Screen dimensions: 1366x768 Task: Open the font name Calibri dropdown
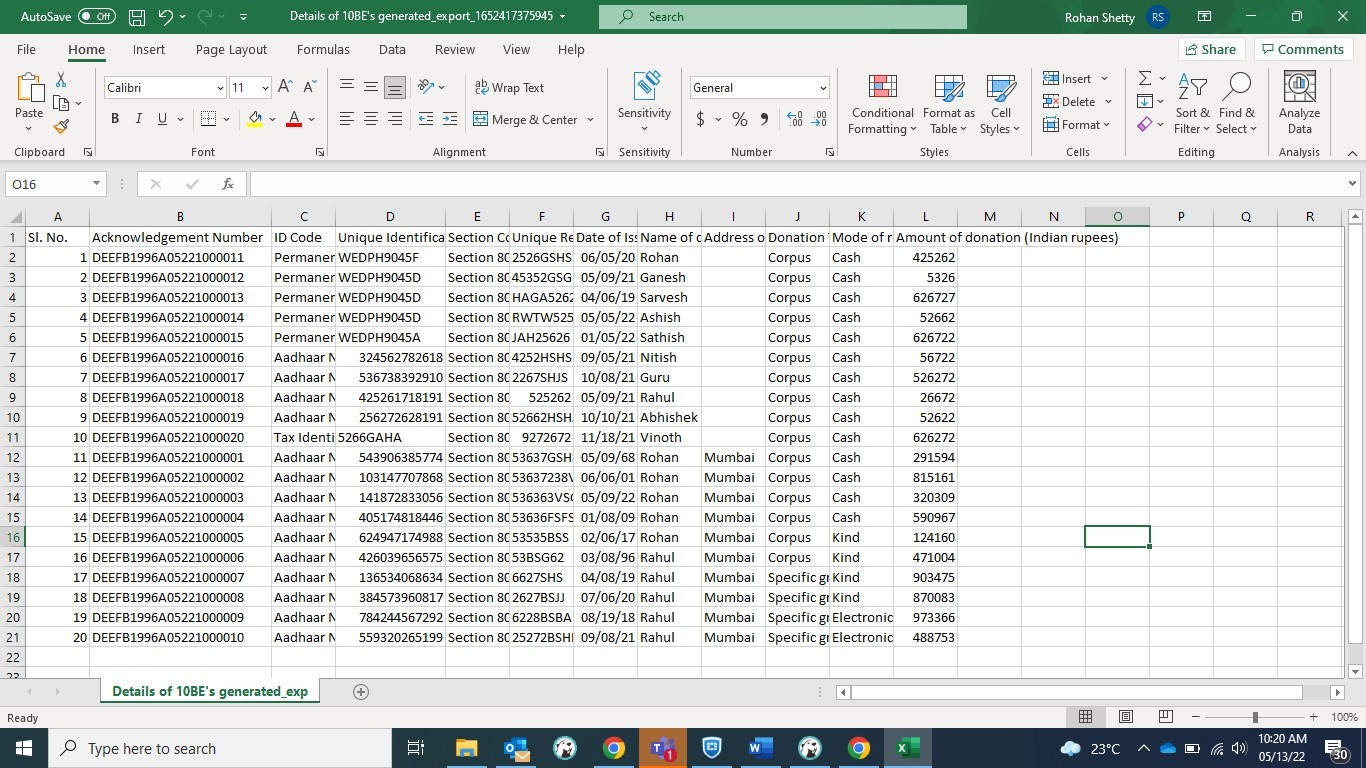220,88
